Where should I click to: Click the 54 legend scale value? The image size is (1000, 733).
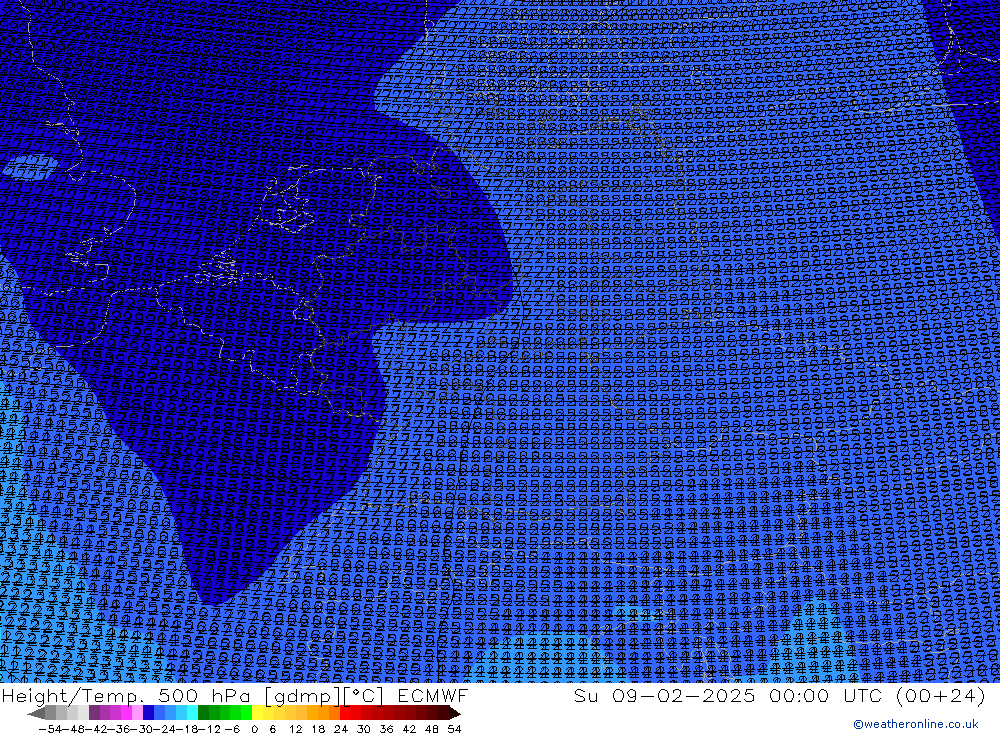[454, 729]
